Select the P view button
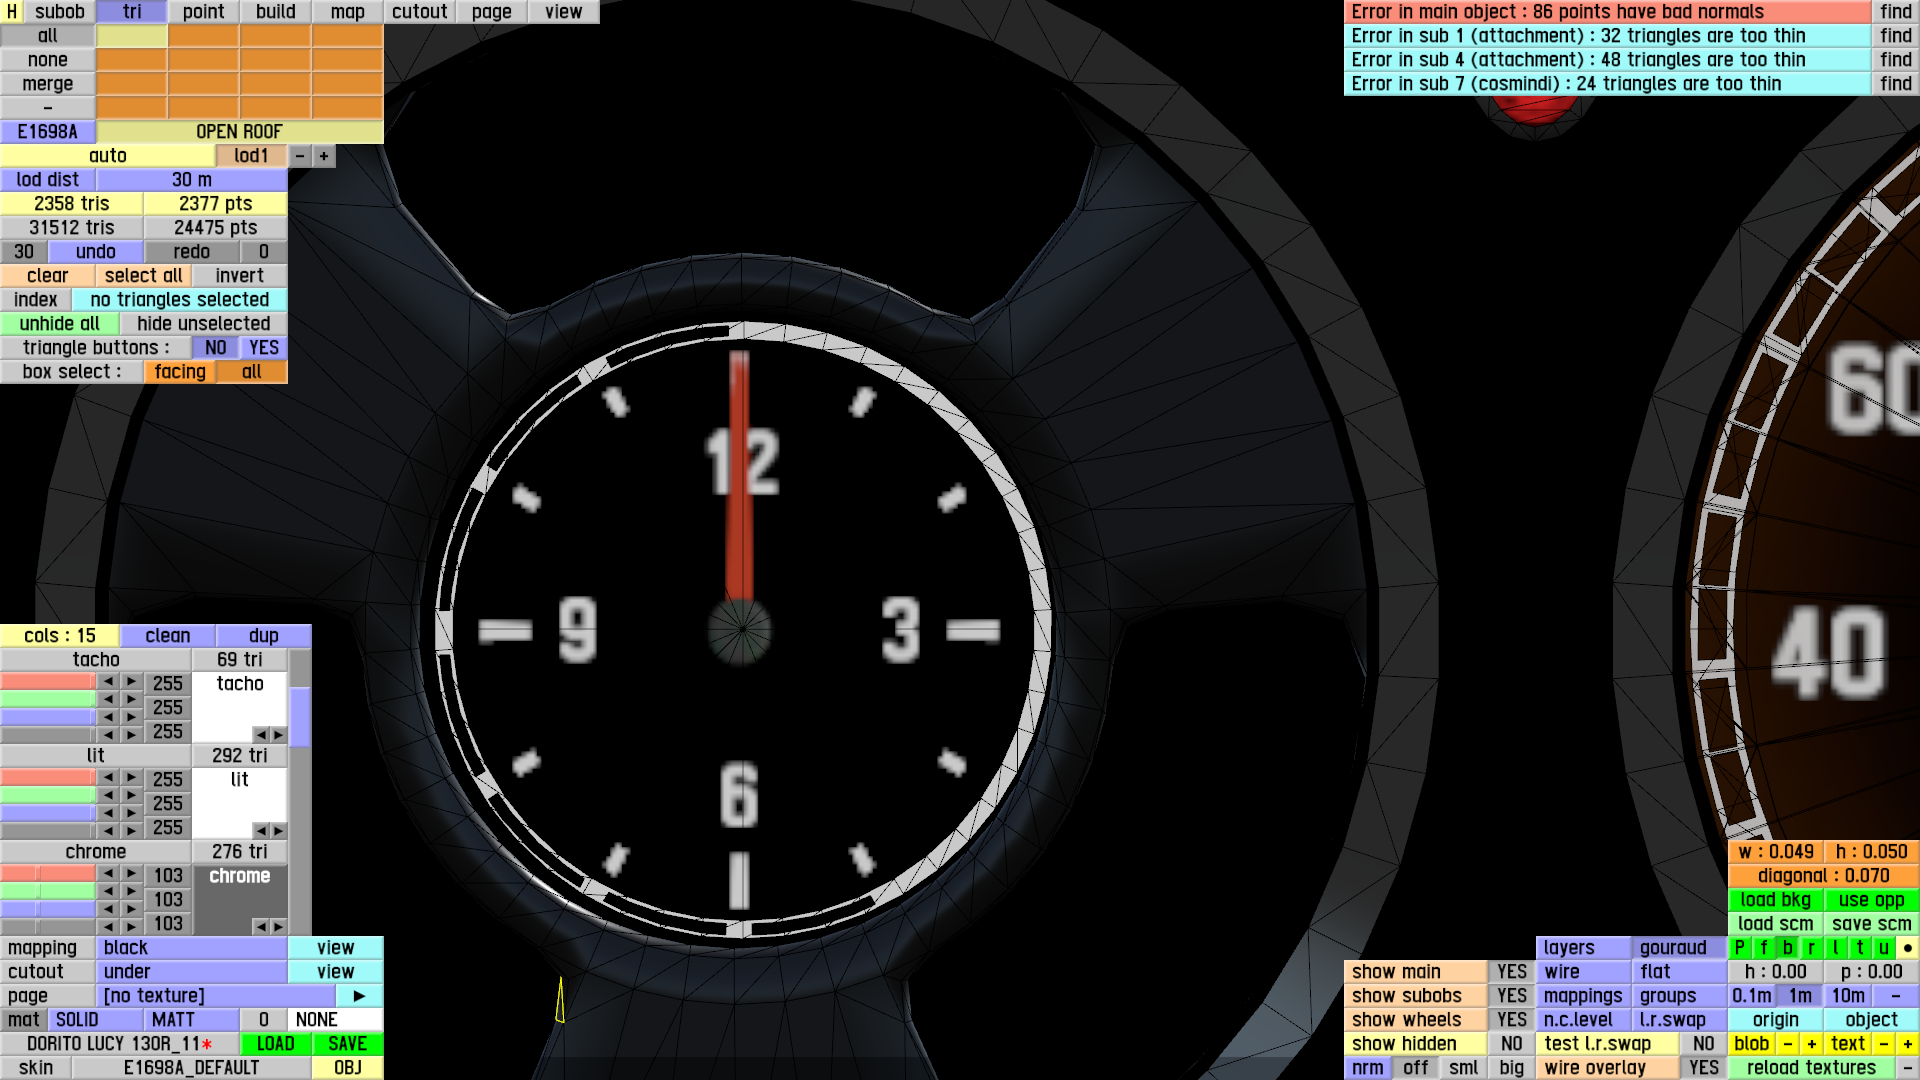The width and height of the screenshot is (1920, 1080). point(1739,948)
